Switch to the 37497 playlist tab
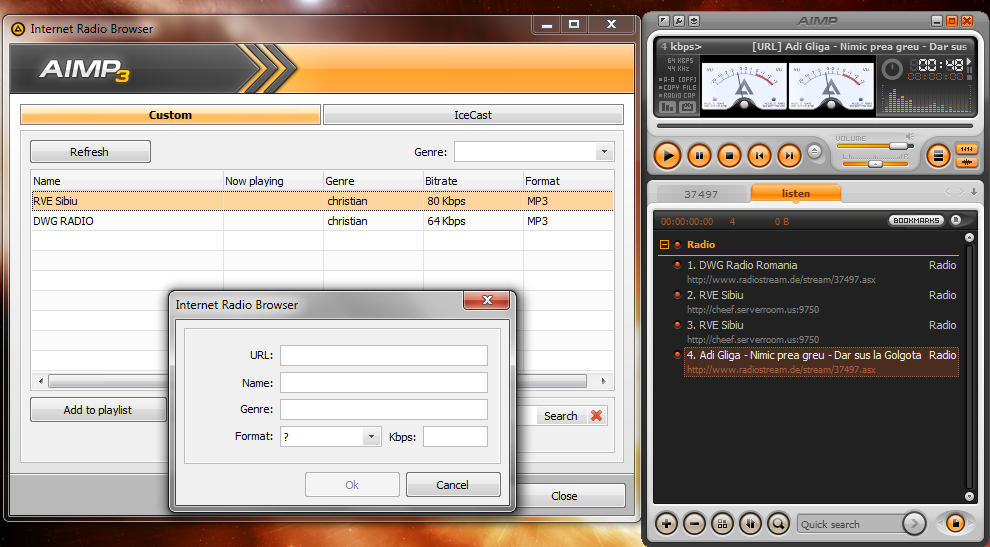Image resolution: width=990 pixels, height=547 pixels. pos(701,194)
